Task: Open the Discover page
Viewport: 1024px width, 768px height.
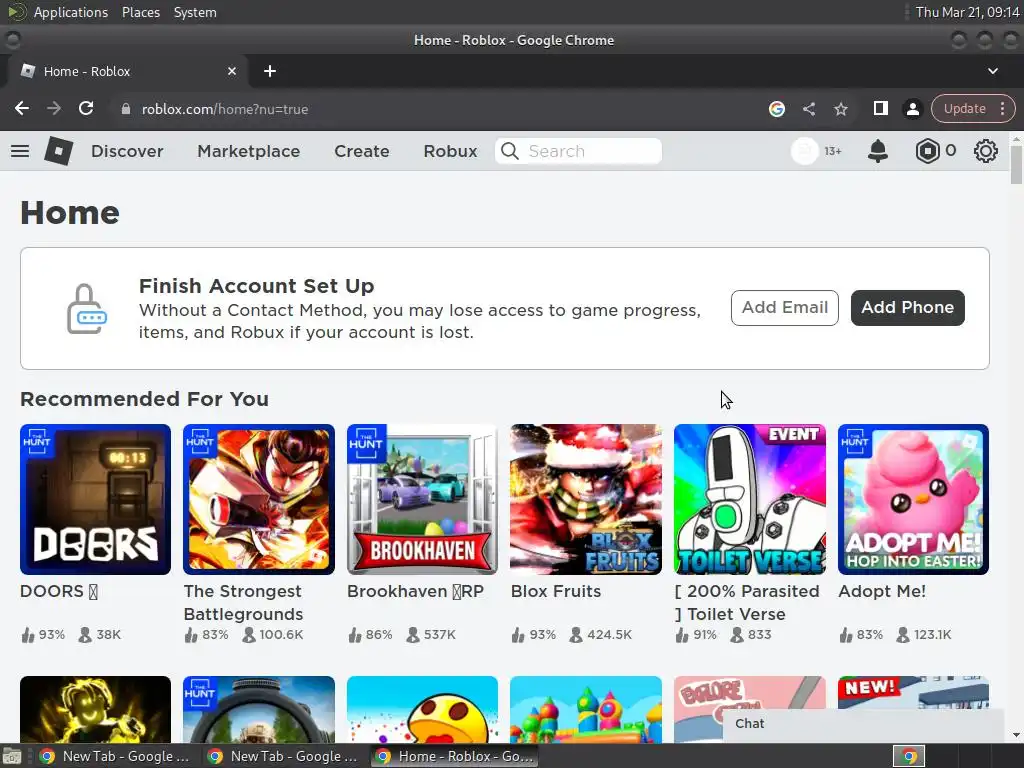Action: click(127, 151)
